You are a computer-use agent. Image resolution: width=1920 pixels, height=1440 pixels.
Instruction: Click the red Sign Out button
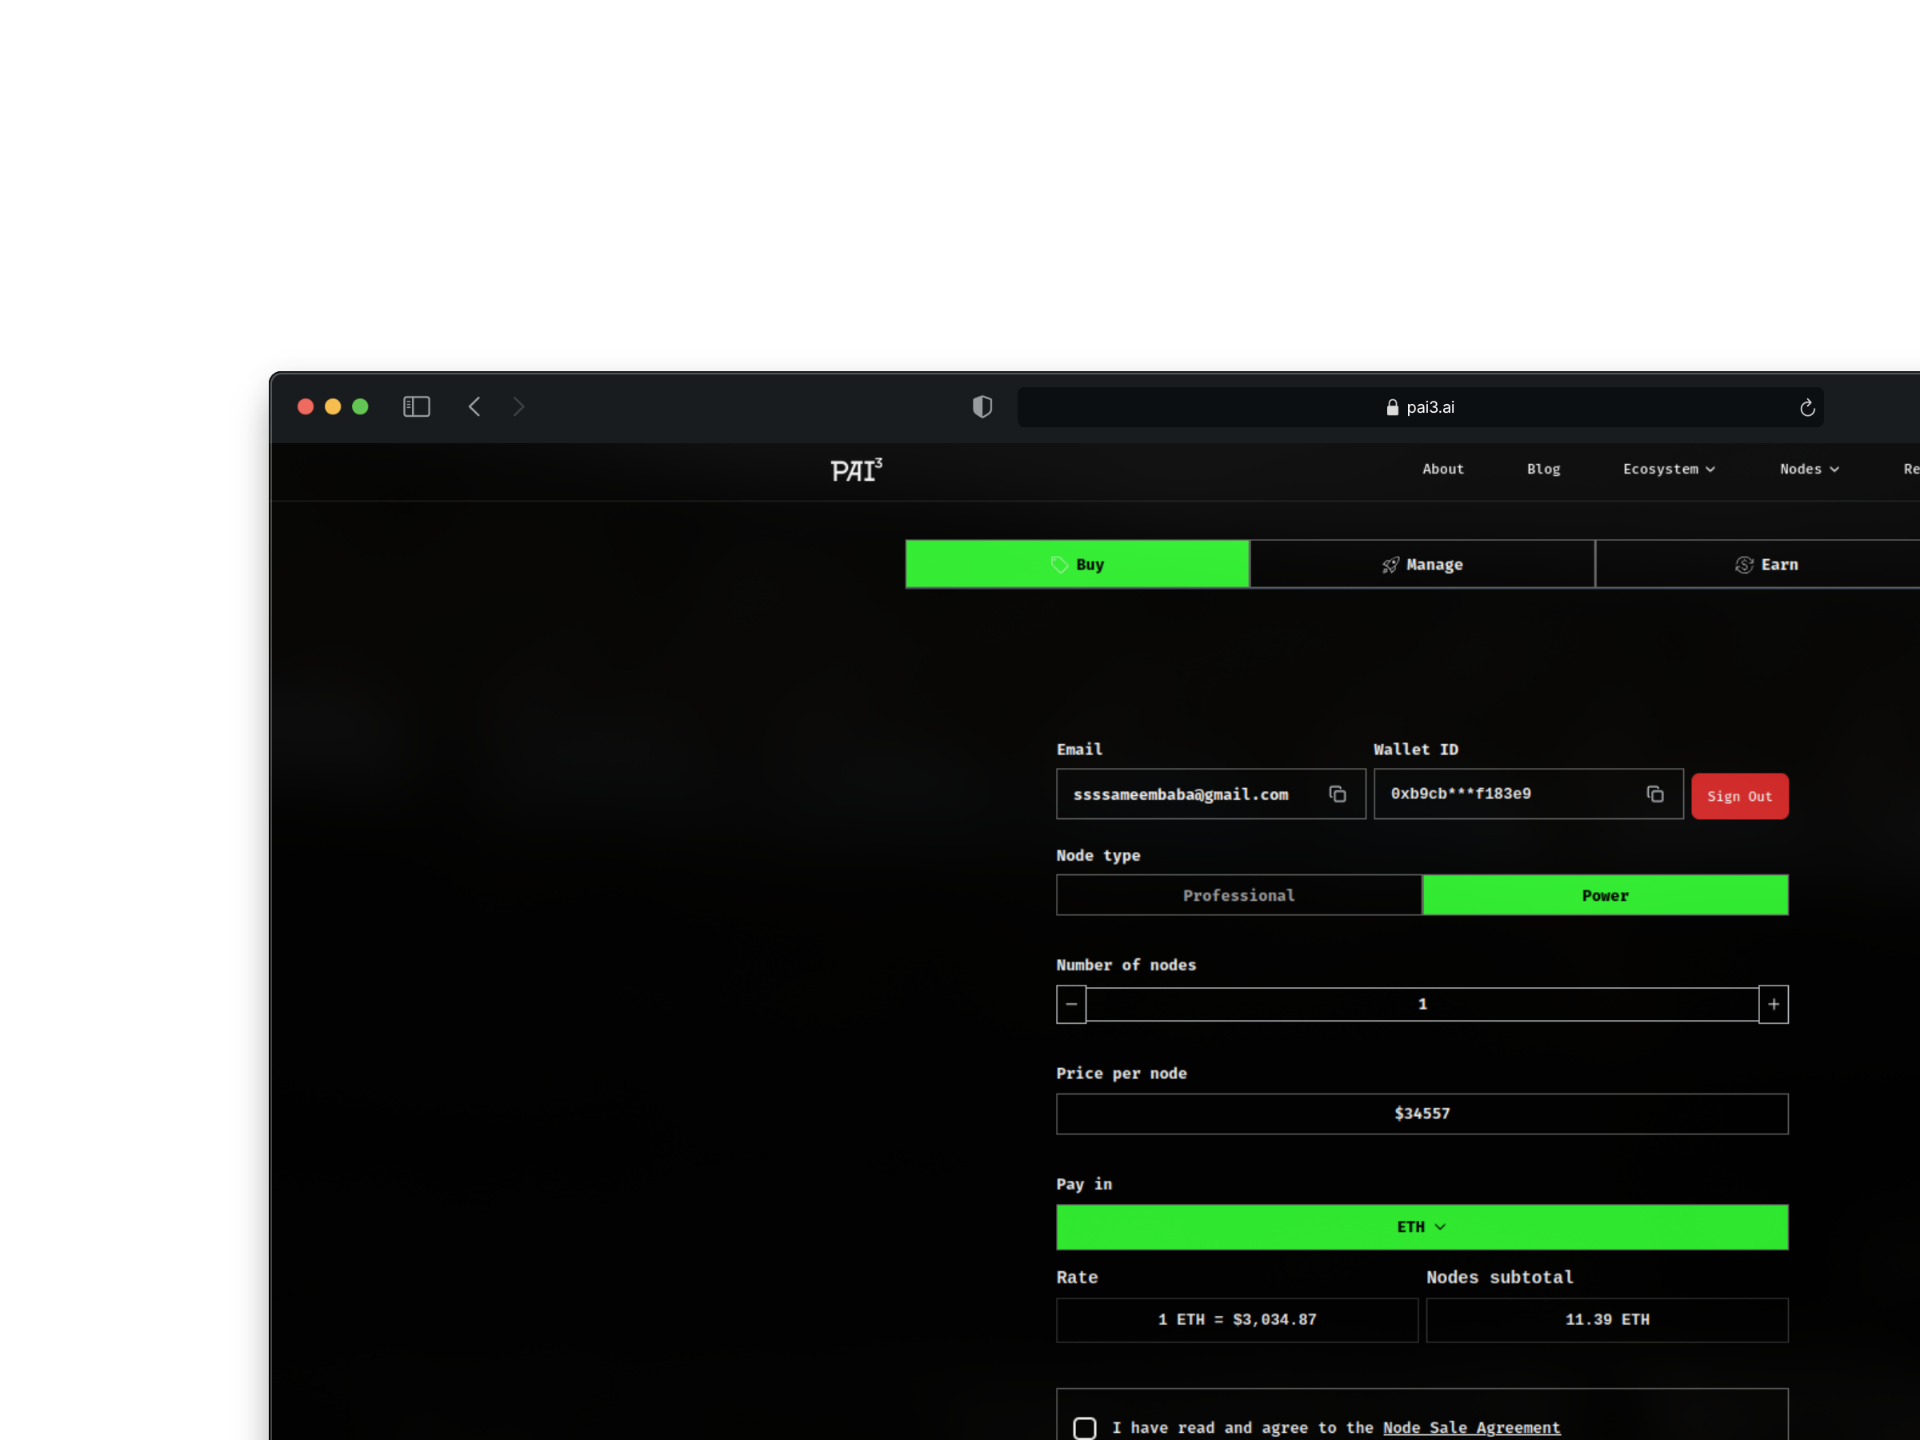[1739, 797]
